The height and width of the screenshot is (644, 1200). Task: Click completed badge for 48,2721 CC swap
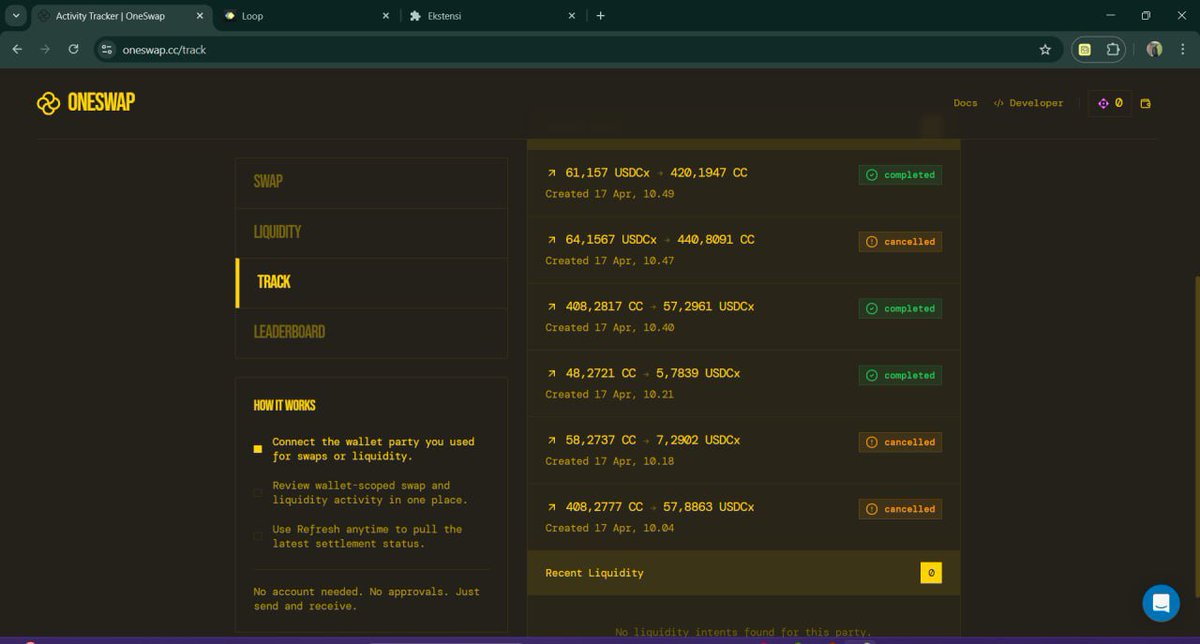coord(900,376)
